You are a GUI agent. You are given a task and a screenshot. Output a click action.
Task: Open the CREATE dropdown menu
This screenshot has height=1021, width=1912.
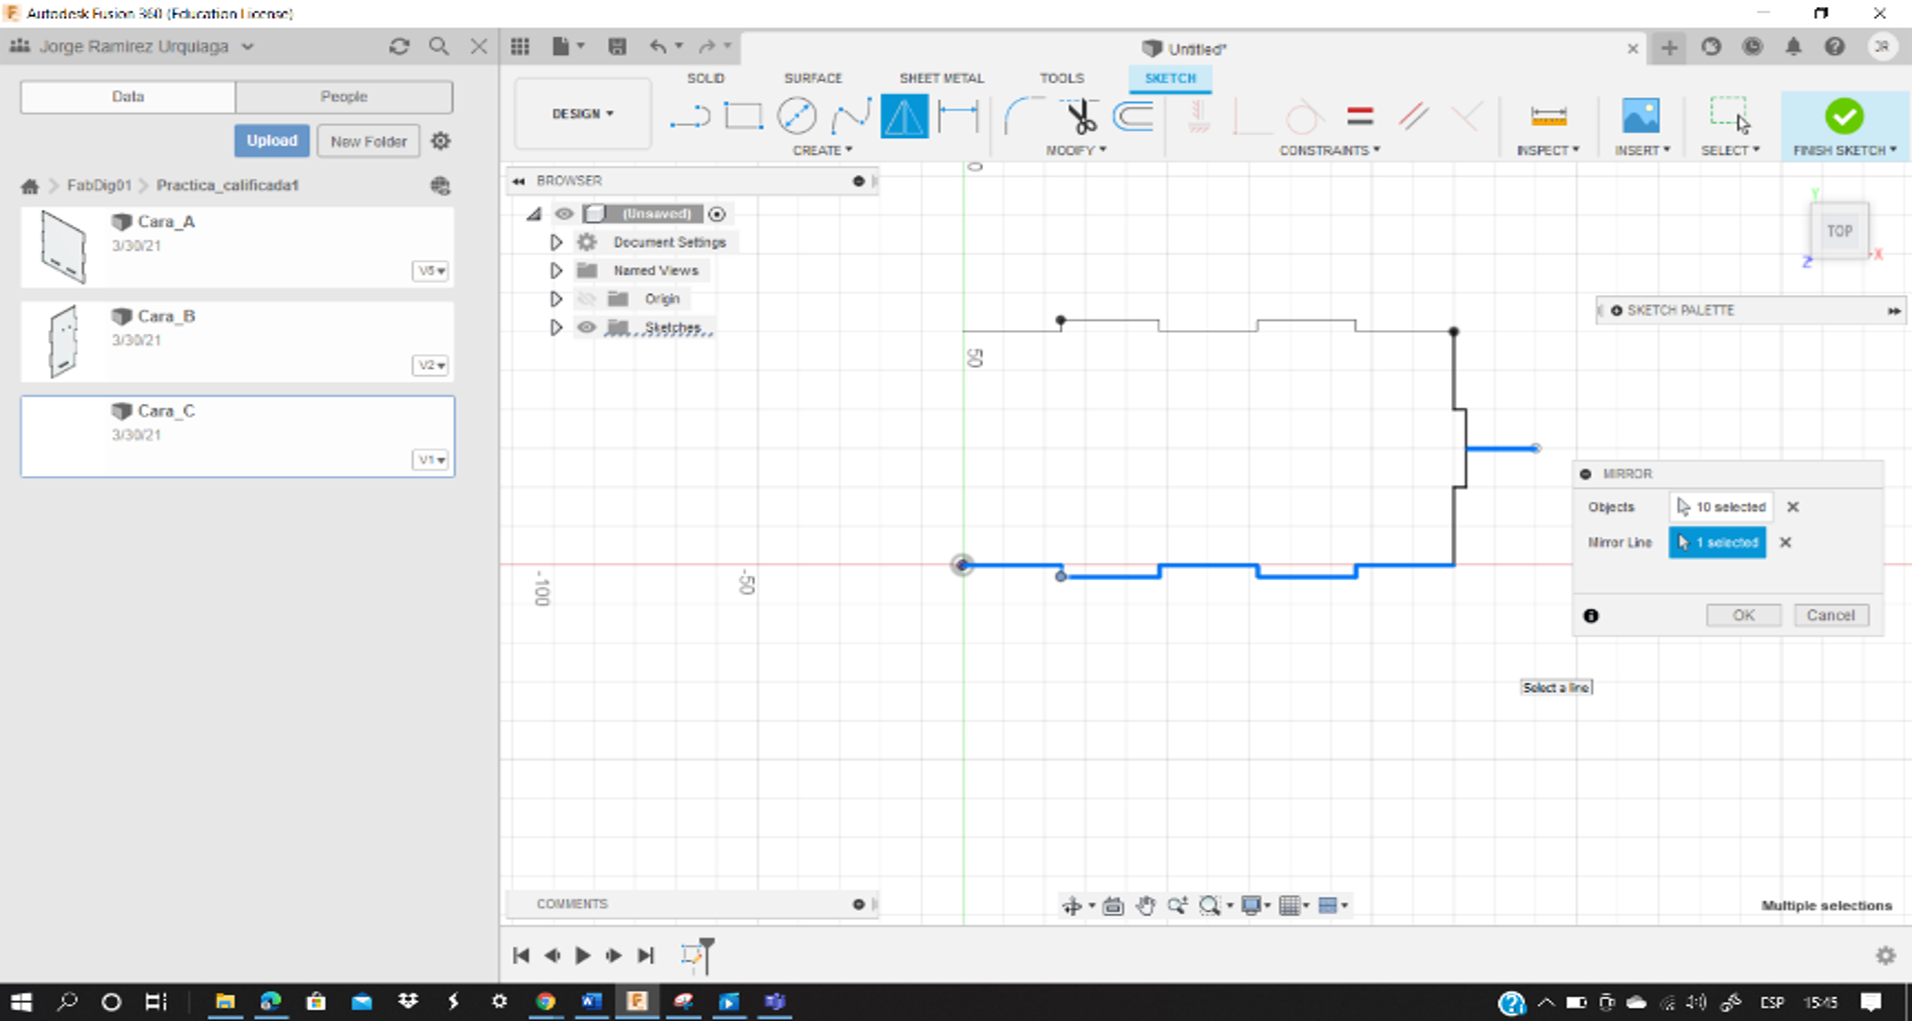pos(822,150)
